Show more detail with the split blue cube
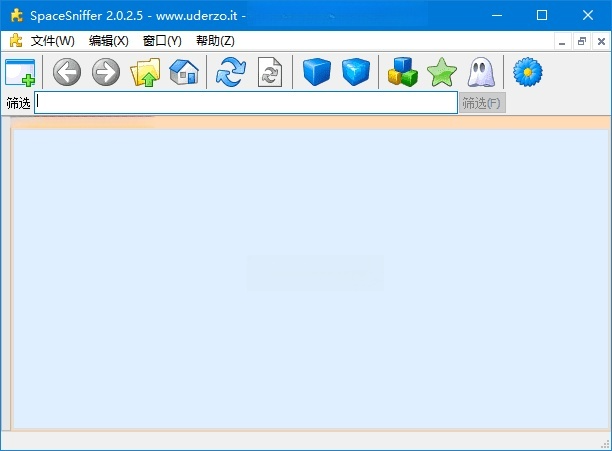 355,73
